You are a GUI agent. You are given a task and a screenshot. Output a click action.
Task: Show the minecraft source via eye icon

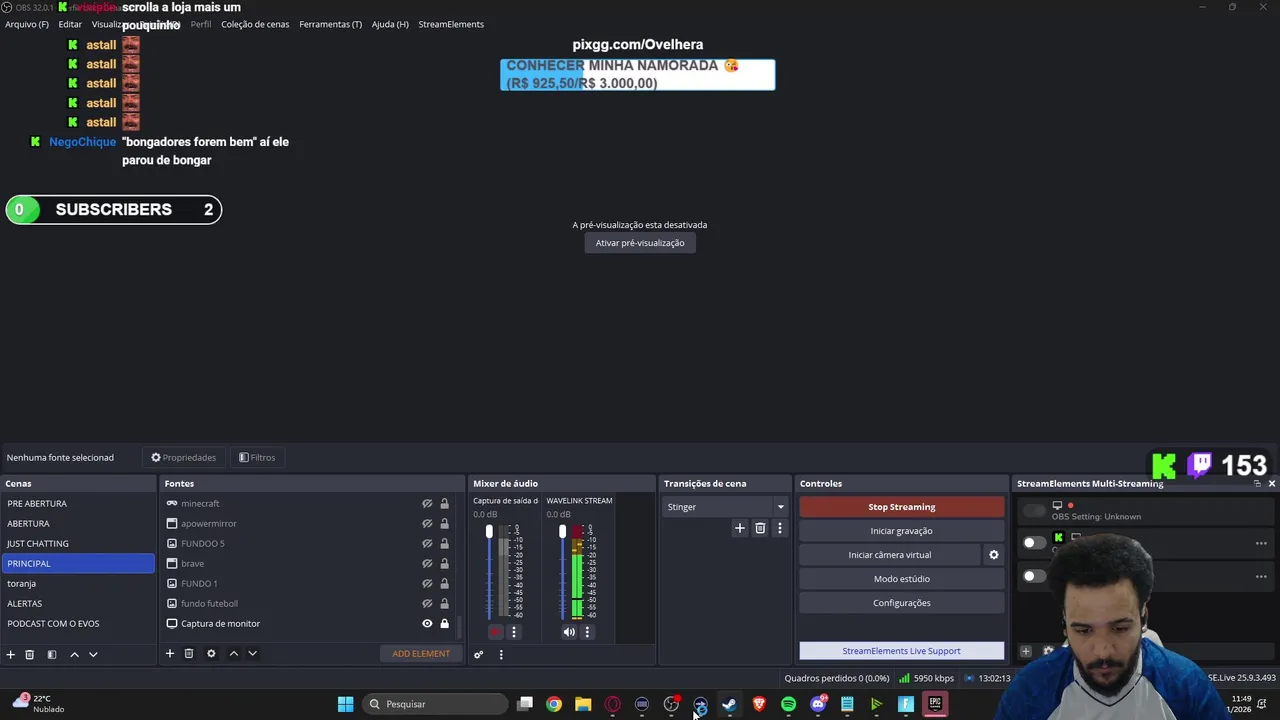[427, 504]
